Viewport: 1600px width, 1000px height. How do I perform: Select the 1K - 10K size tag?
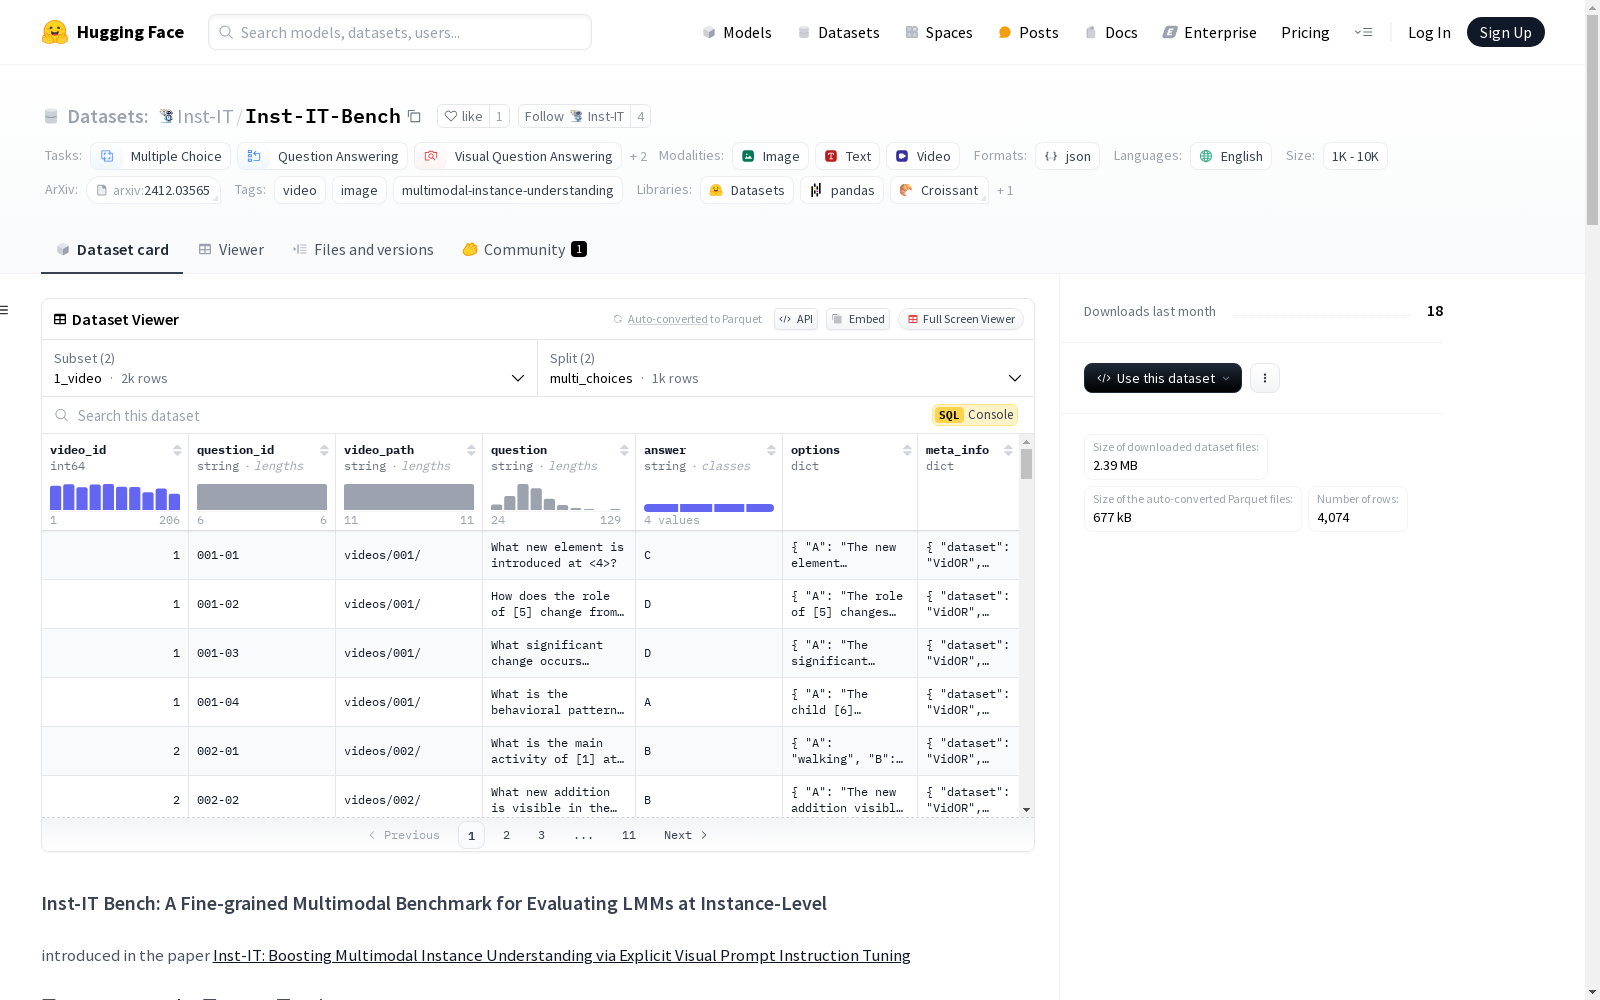(1355, 156)
